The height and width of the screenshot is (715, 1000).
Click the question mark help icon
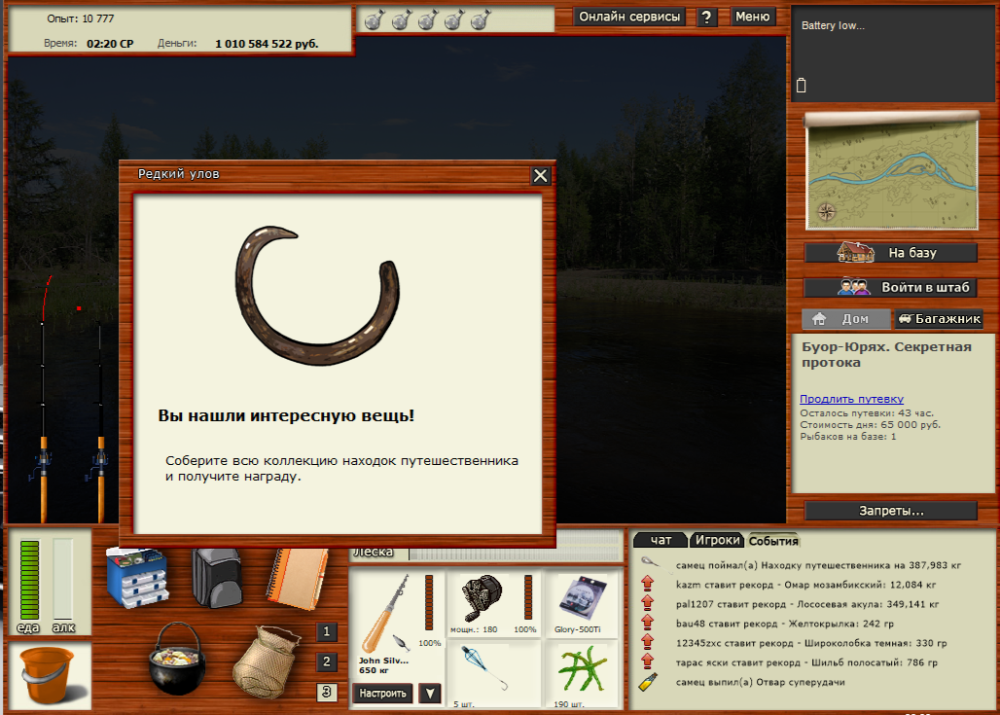(x=706, y=17)
